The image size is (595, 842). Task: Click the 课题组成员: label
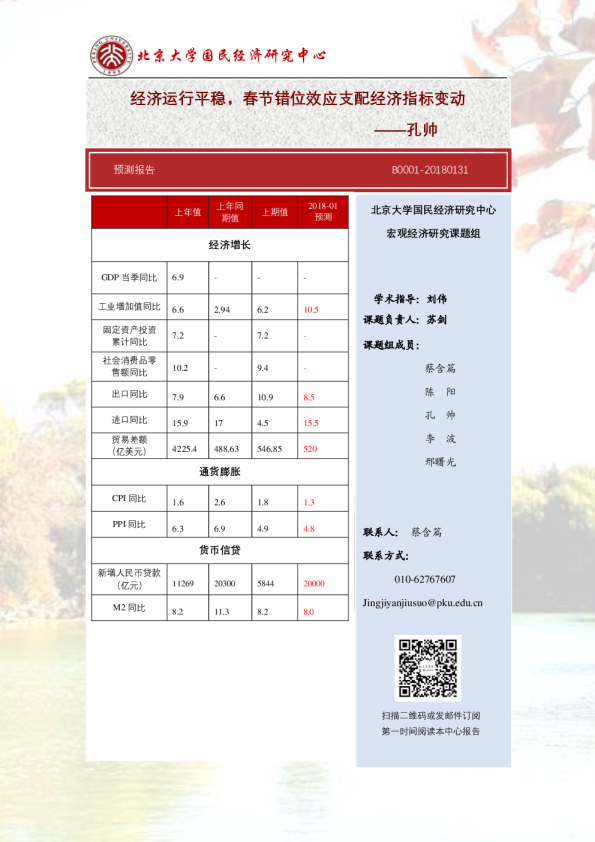[391, 345]
